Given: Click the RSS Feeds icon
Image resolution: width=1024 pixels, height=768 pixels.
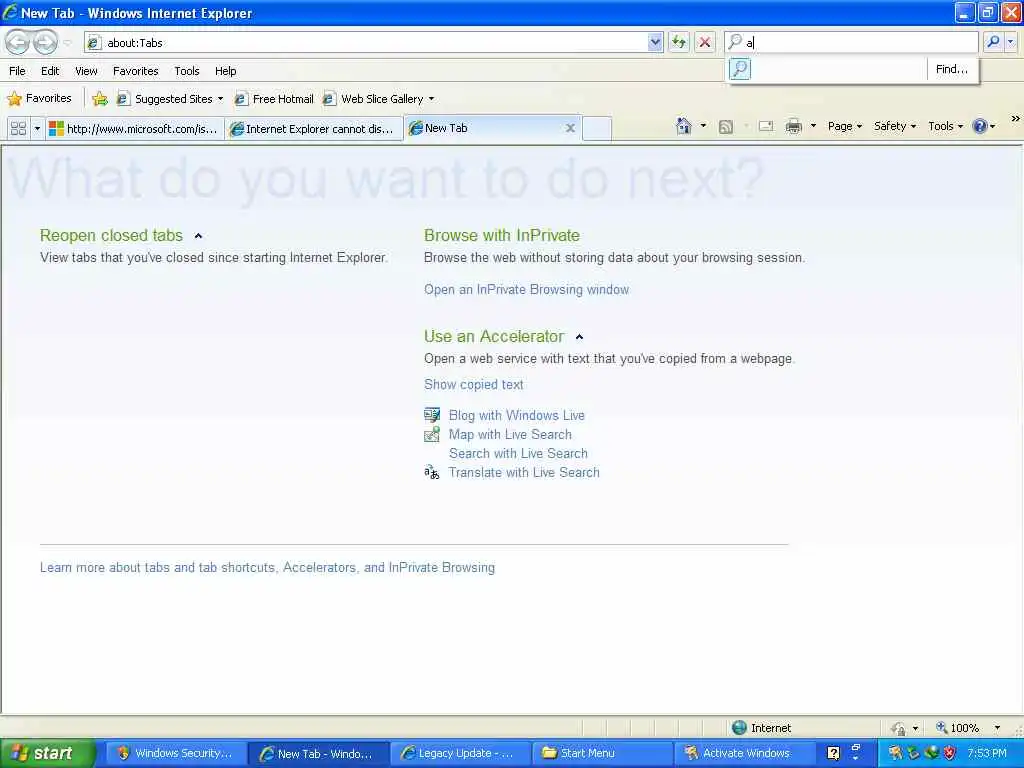Looking at the screenshot, I should click(726, 127).
